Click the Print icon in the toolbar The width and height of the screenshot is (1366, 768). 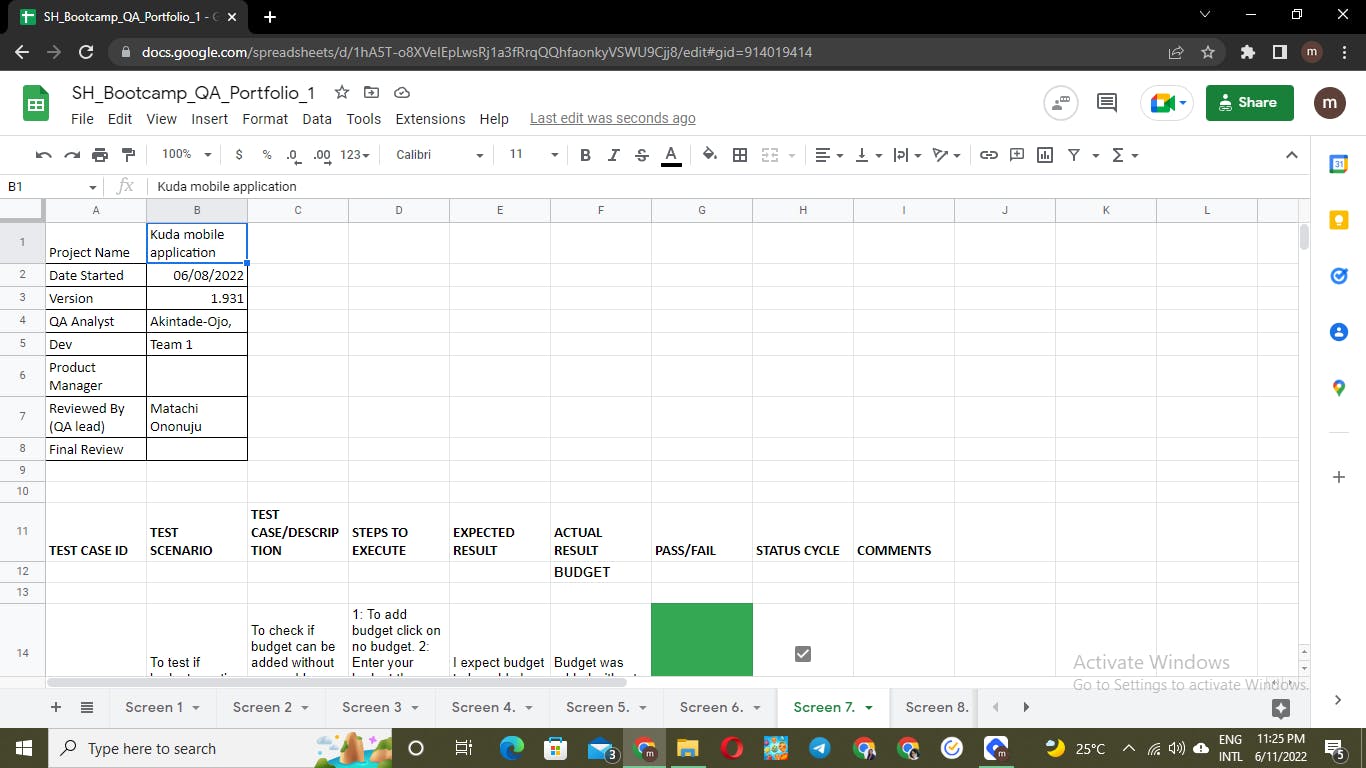(100, 155)
